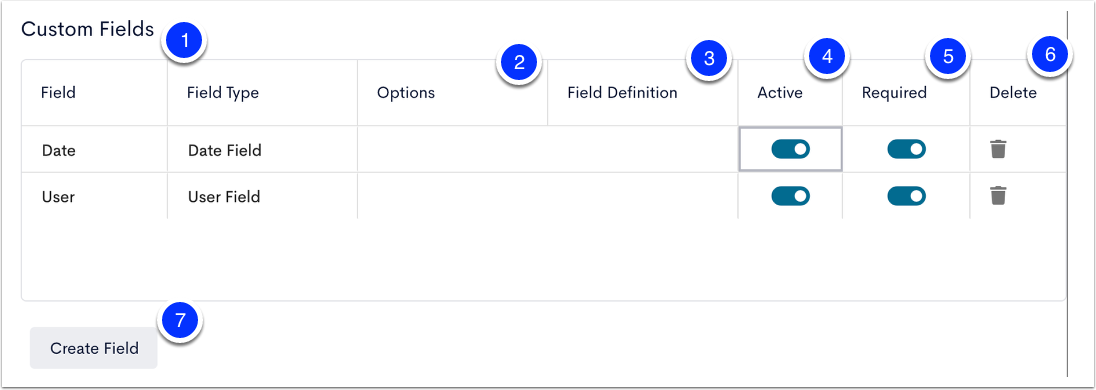The height and width of the screenshot is (390, 1096).
Task: Click annotation marker number 2
Action: click(x=519, y=62)
